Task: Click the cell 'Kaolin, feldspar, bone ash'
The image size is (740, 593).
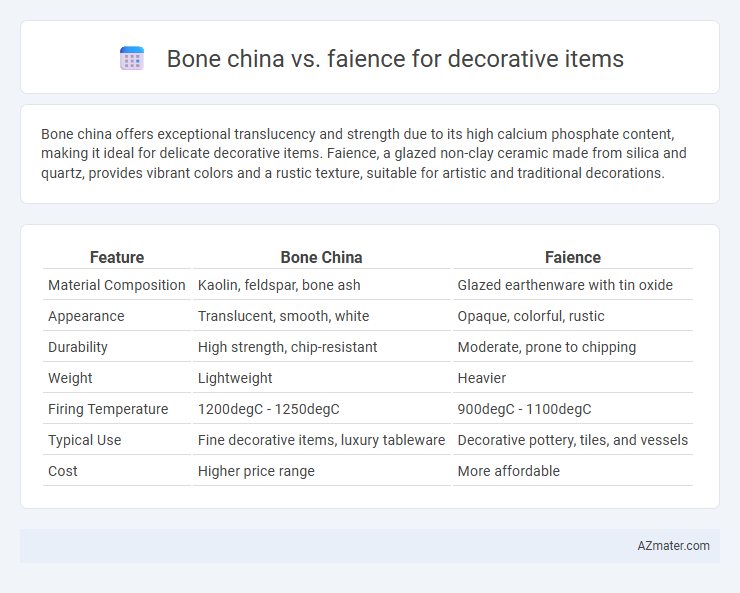Action: click(279, 285)
